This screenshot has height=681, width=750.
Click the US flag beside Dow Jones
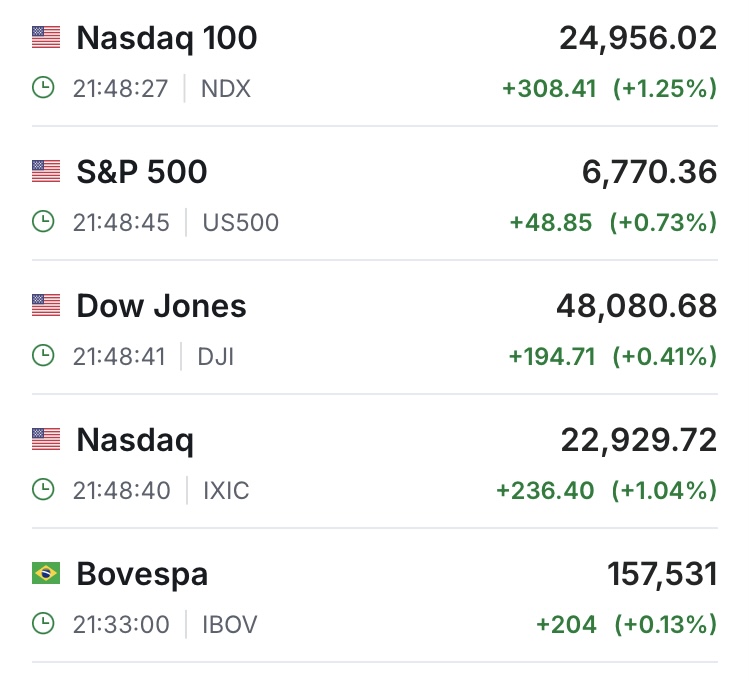46,306
